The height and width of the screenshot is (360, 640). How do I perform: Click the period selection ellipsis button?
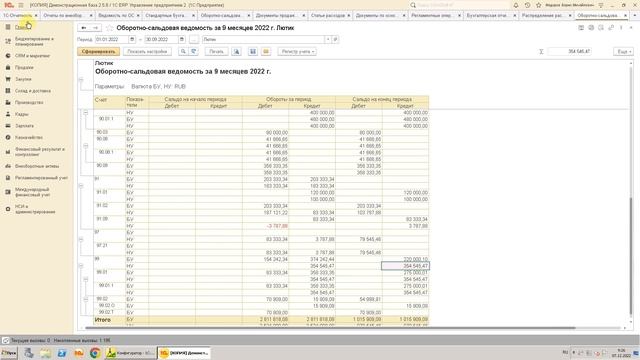point(194,40)
